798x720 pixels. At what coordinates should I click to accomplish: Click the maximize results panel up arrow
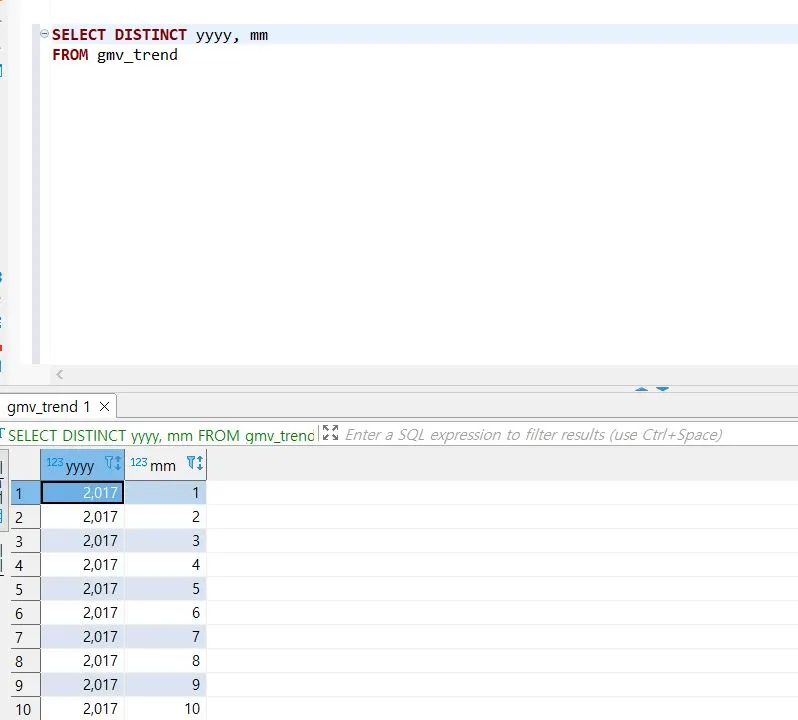[x=642, y=389]
